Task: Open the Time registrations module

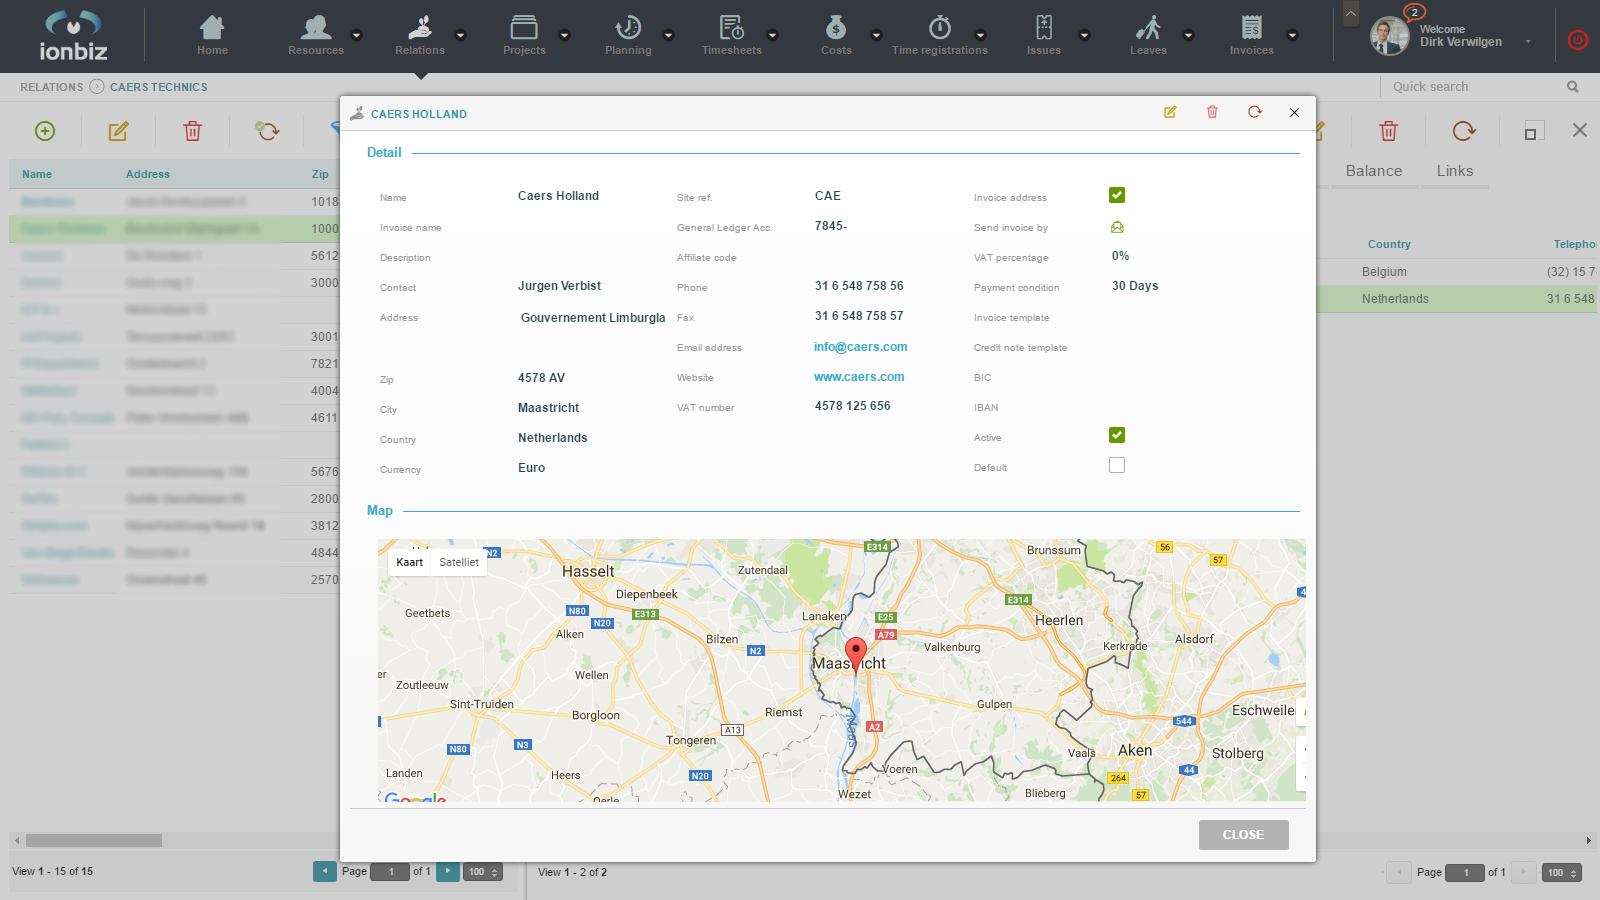Action: (x=940, y=35)
